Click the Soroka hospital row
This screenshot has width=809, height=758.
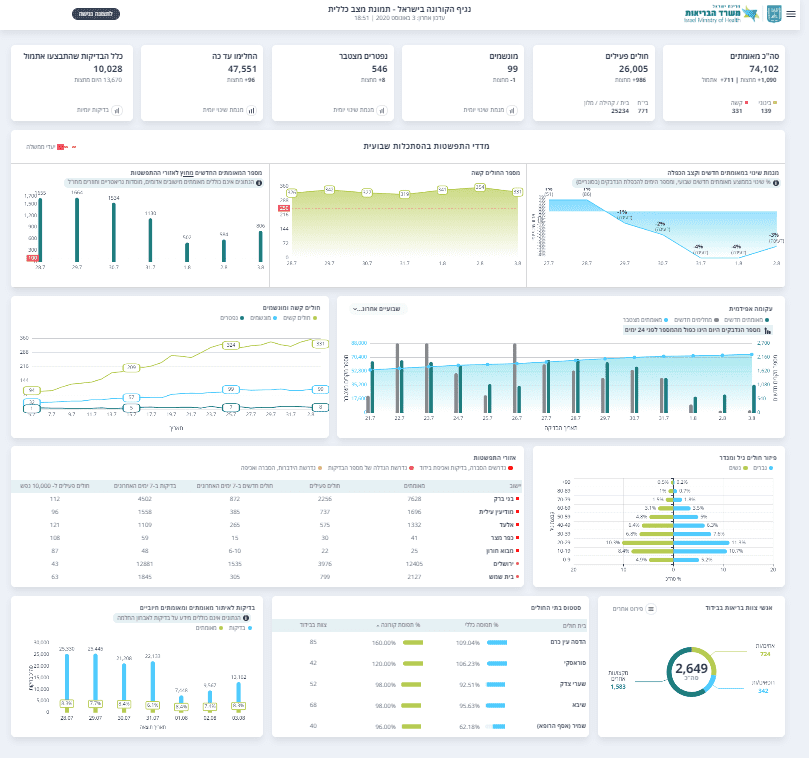tap(430, 663)
